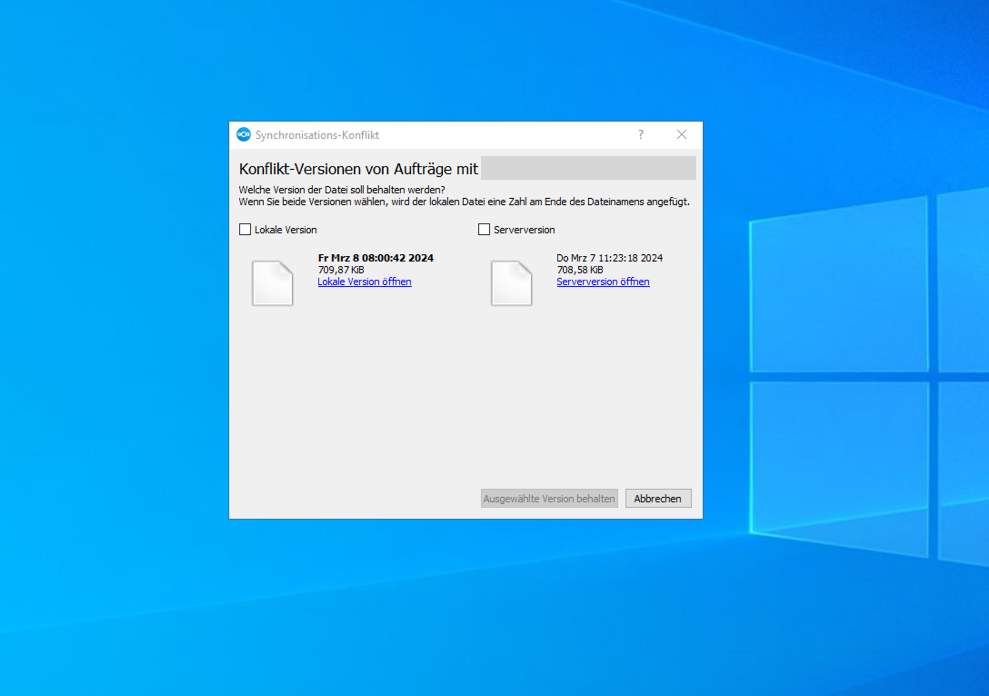Click the server version file icon
The width and height of the screenshot is (989, 696).
tap(511, 283)
